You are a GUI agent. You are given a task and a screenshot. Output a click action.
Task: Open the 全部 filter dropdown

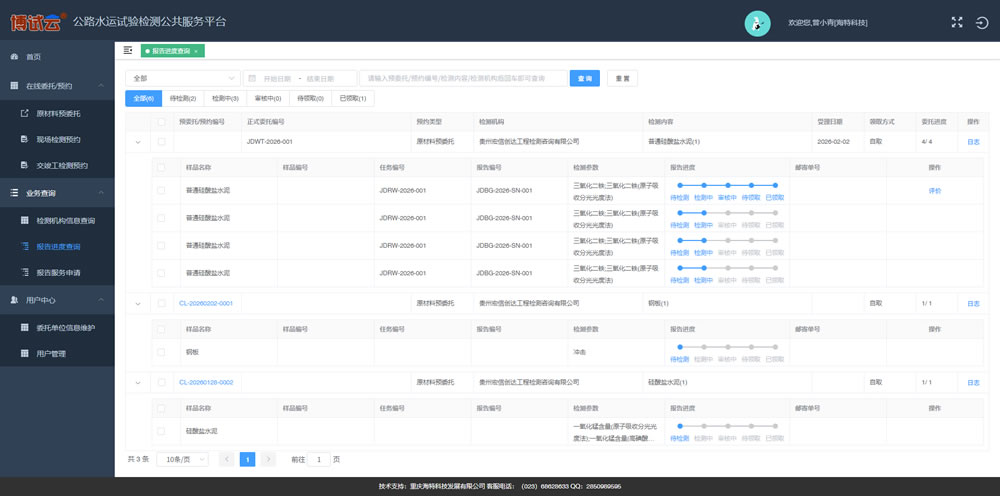point(182,78)
